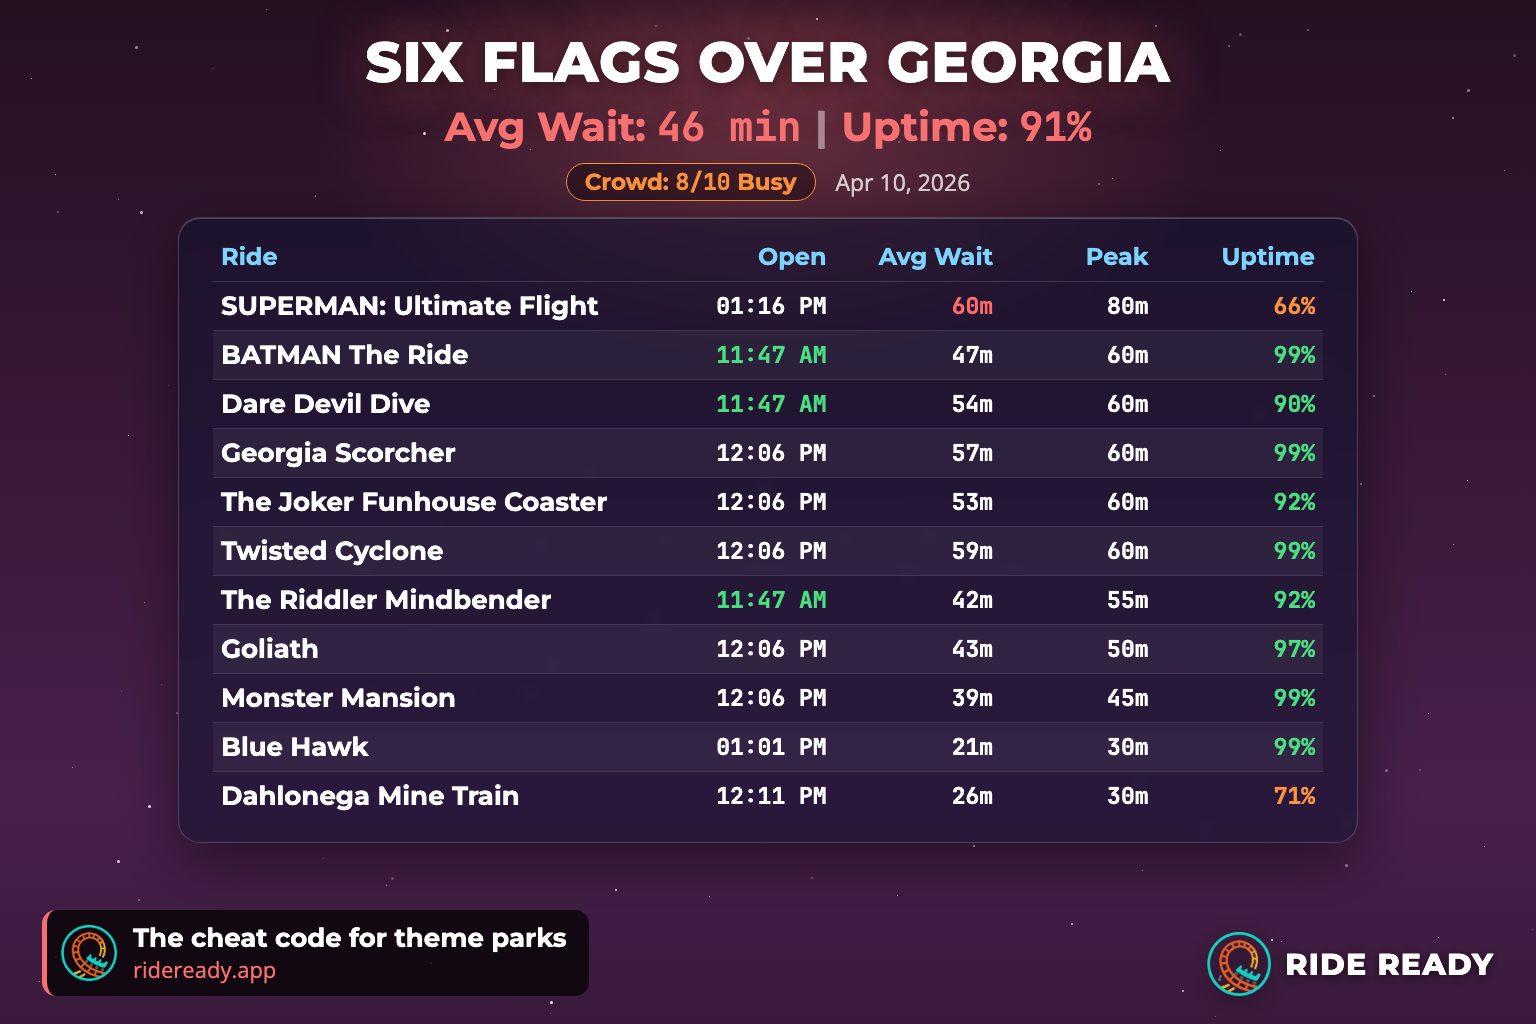This screenshot has height=1024, width=1536.
Task: Click Dahlonega Mine Train's 26m average wait
Action: point(973,796)
